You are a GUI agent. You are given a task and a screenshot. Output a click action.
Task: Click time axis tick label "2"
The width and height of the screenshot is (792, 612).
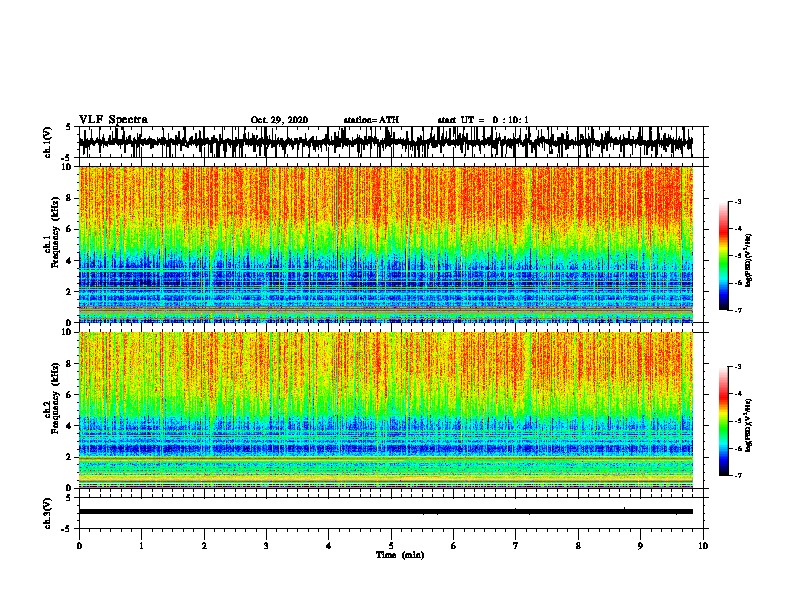[x=204, y=546]
